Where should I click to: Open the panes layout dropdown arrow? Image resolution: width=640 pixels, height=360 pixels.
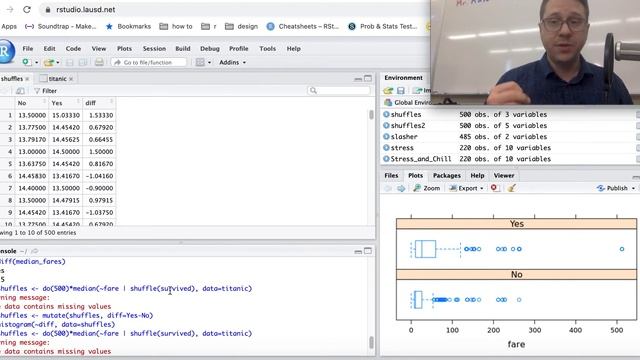coord(209,62)
